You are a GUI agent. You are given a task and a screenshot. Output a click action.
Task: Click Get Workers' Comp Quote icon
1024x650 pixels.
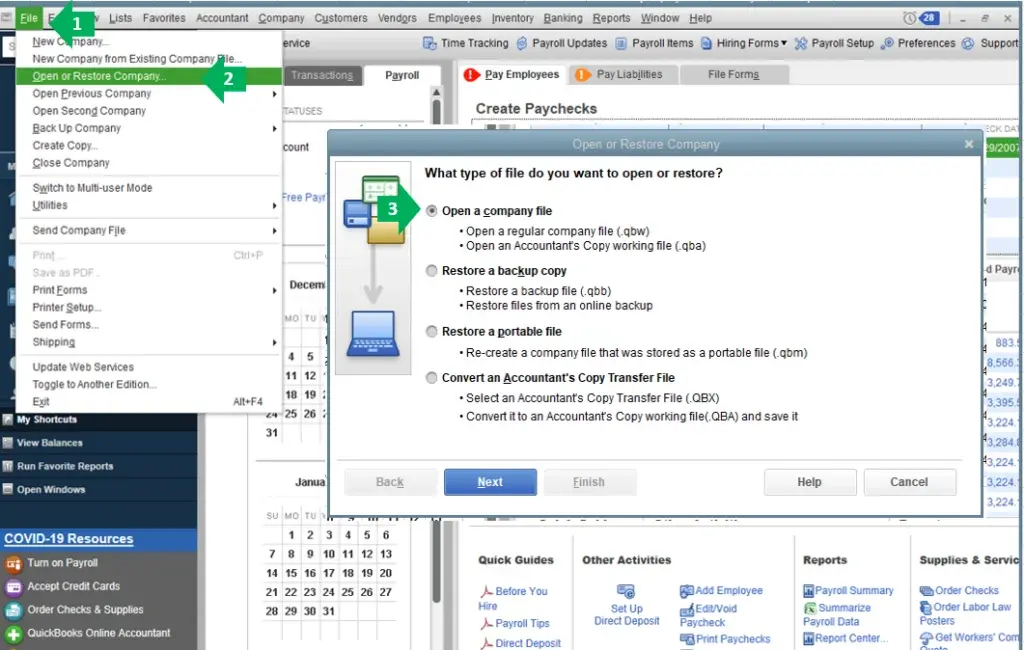(926, 638)
